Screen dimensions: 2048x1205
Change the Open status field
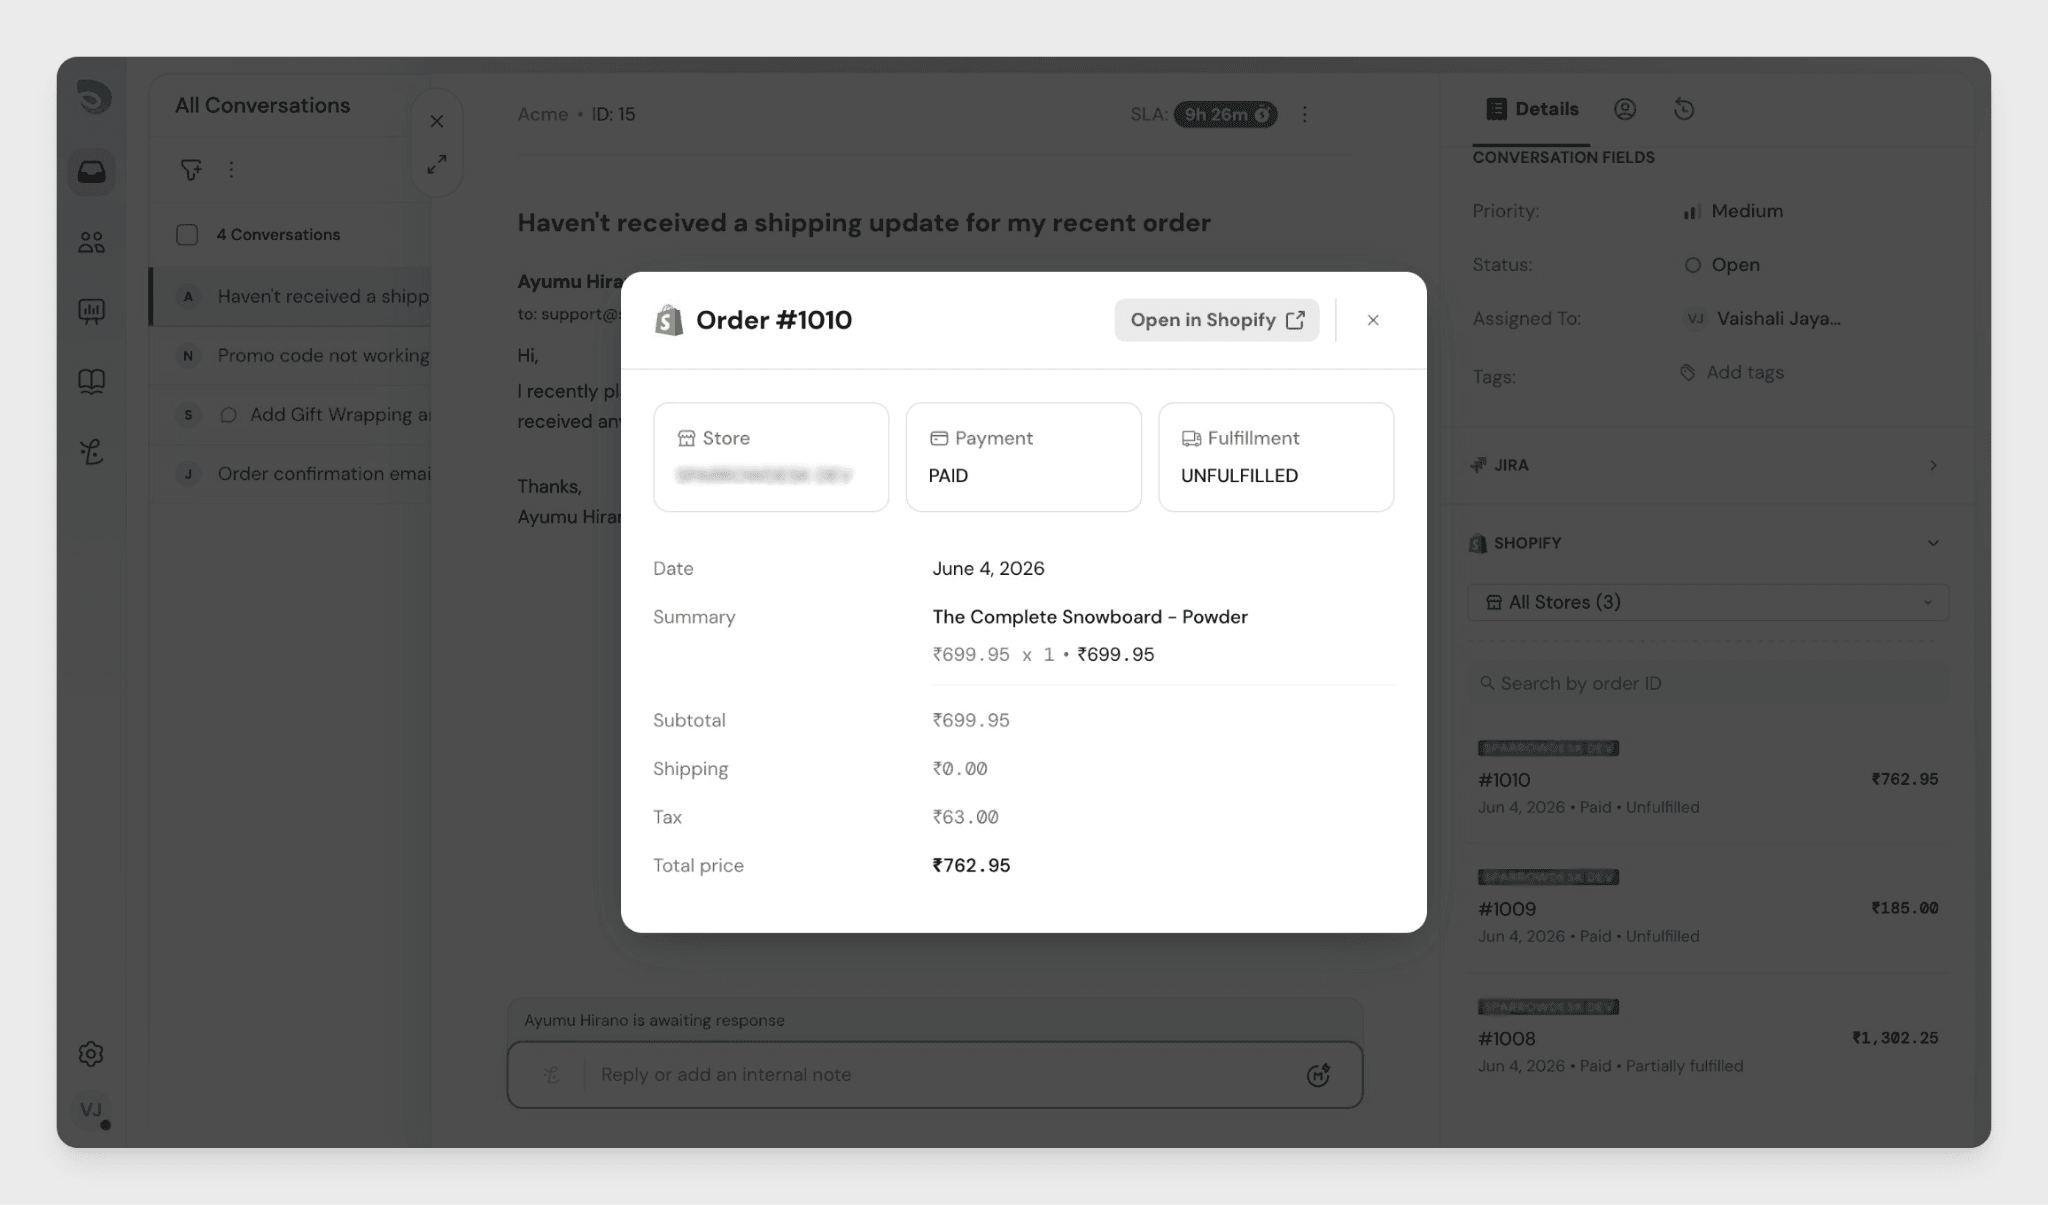[x=1722, y=265]
